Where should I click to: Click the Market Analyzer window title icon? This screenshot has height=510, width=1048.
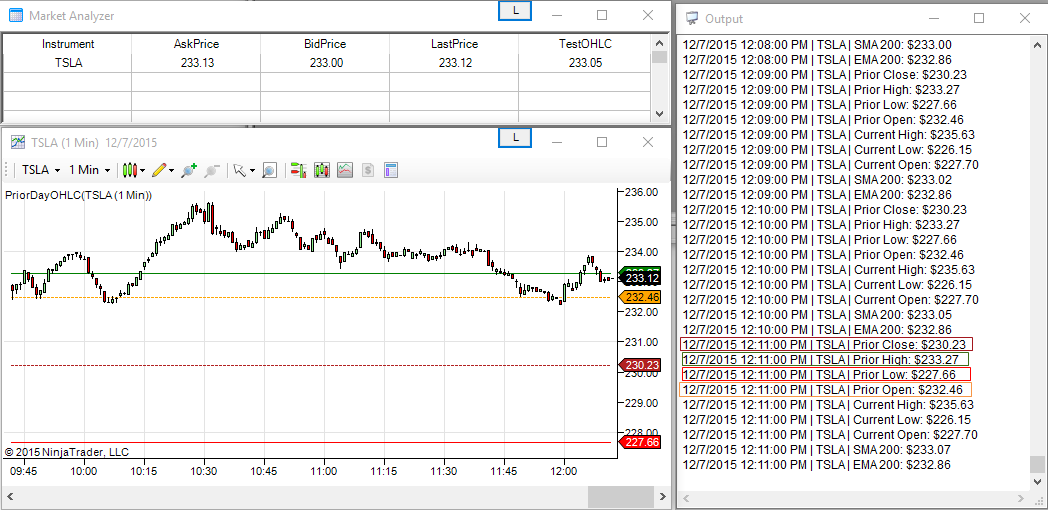tap(15, 15)
